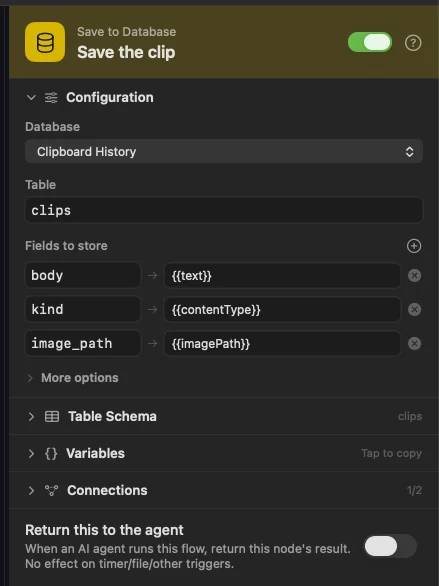Click the {{imagePath}} value field

point(282,343)
